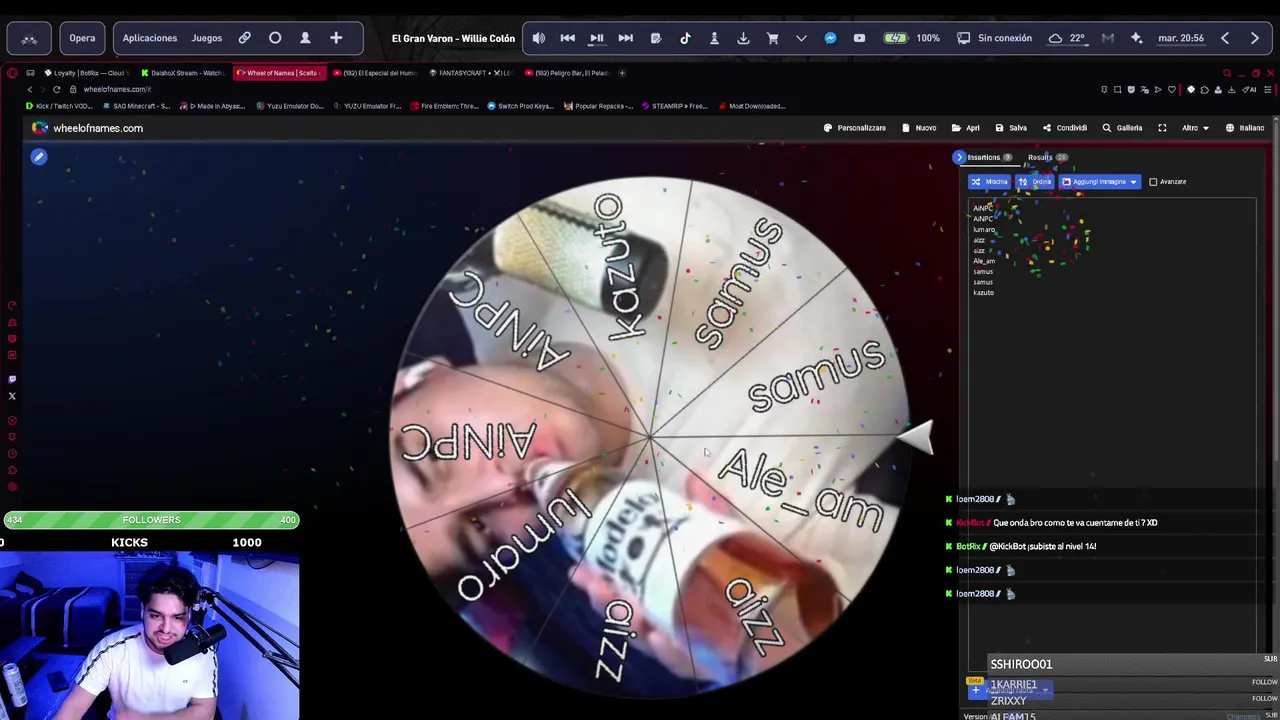
Task: Open the downloads icon in top bar
Action: (x=743, y=38)
